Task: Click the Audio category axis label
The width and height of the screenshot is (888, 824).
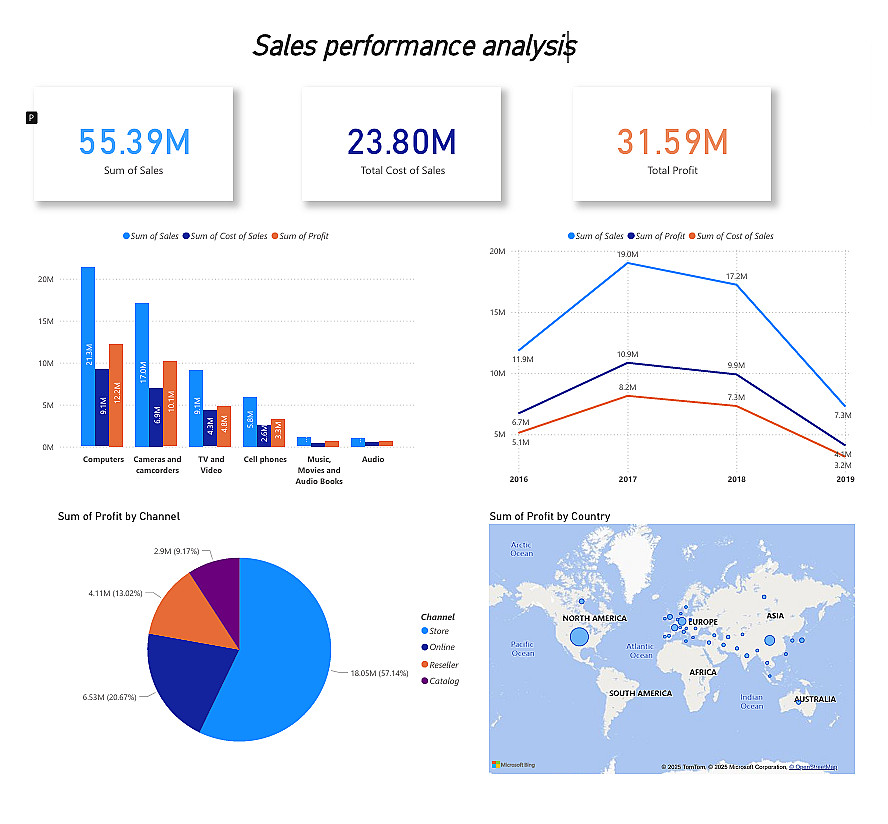Action: coord(373,459)
